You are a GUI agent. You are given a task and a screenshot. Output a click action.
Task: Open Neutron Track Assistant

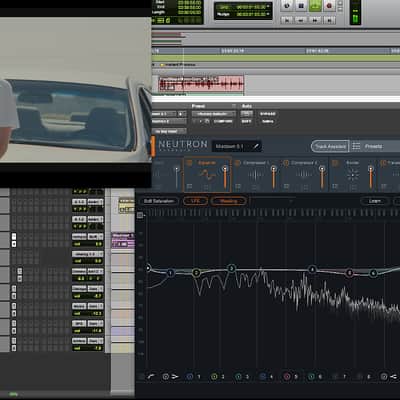point(330,146)
